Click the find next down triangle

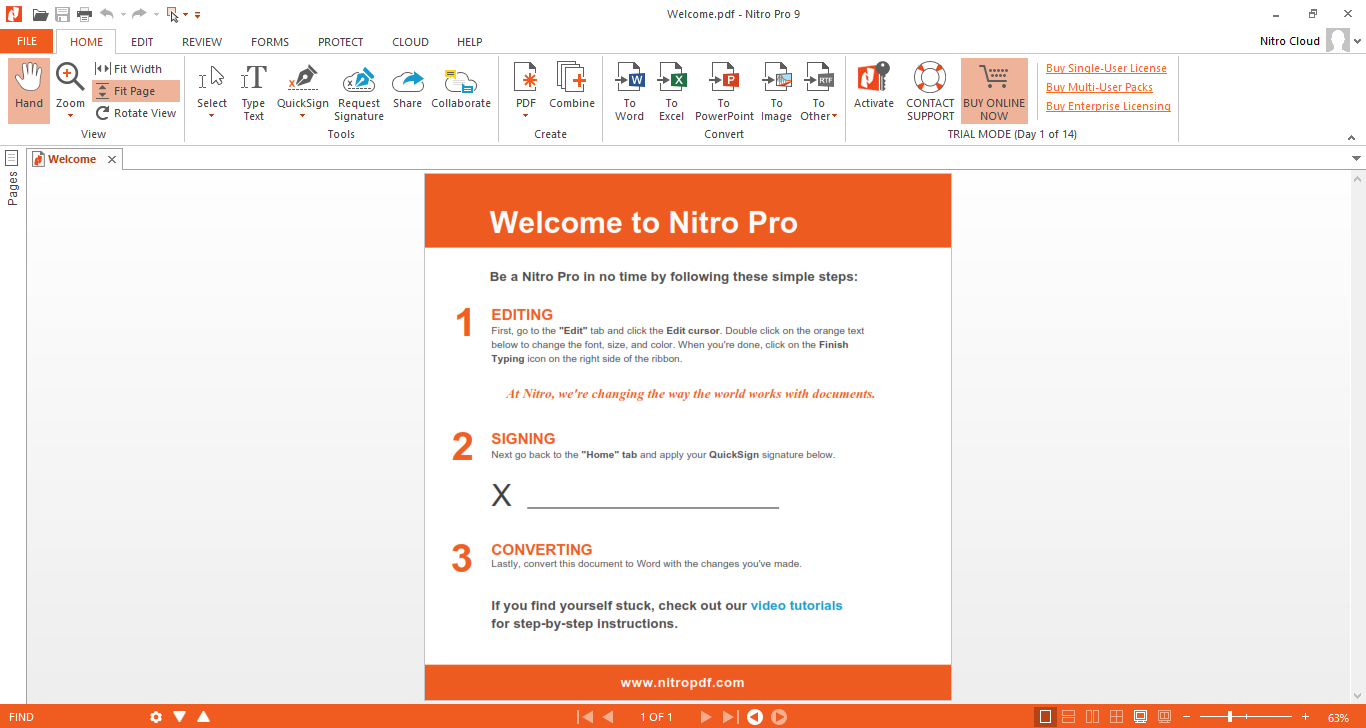pyautogui.click(x=180, y=716)
